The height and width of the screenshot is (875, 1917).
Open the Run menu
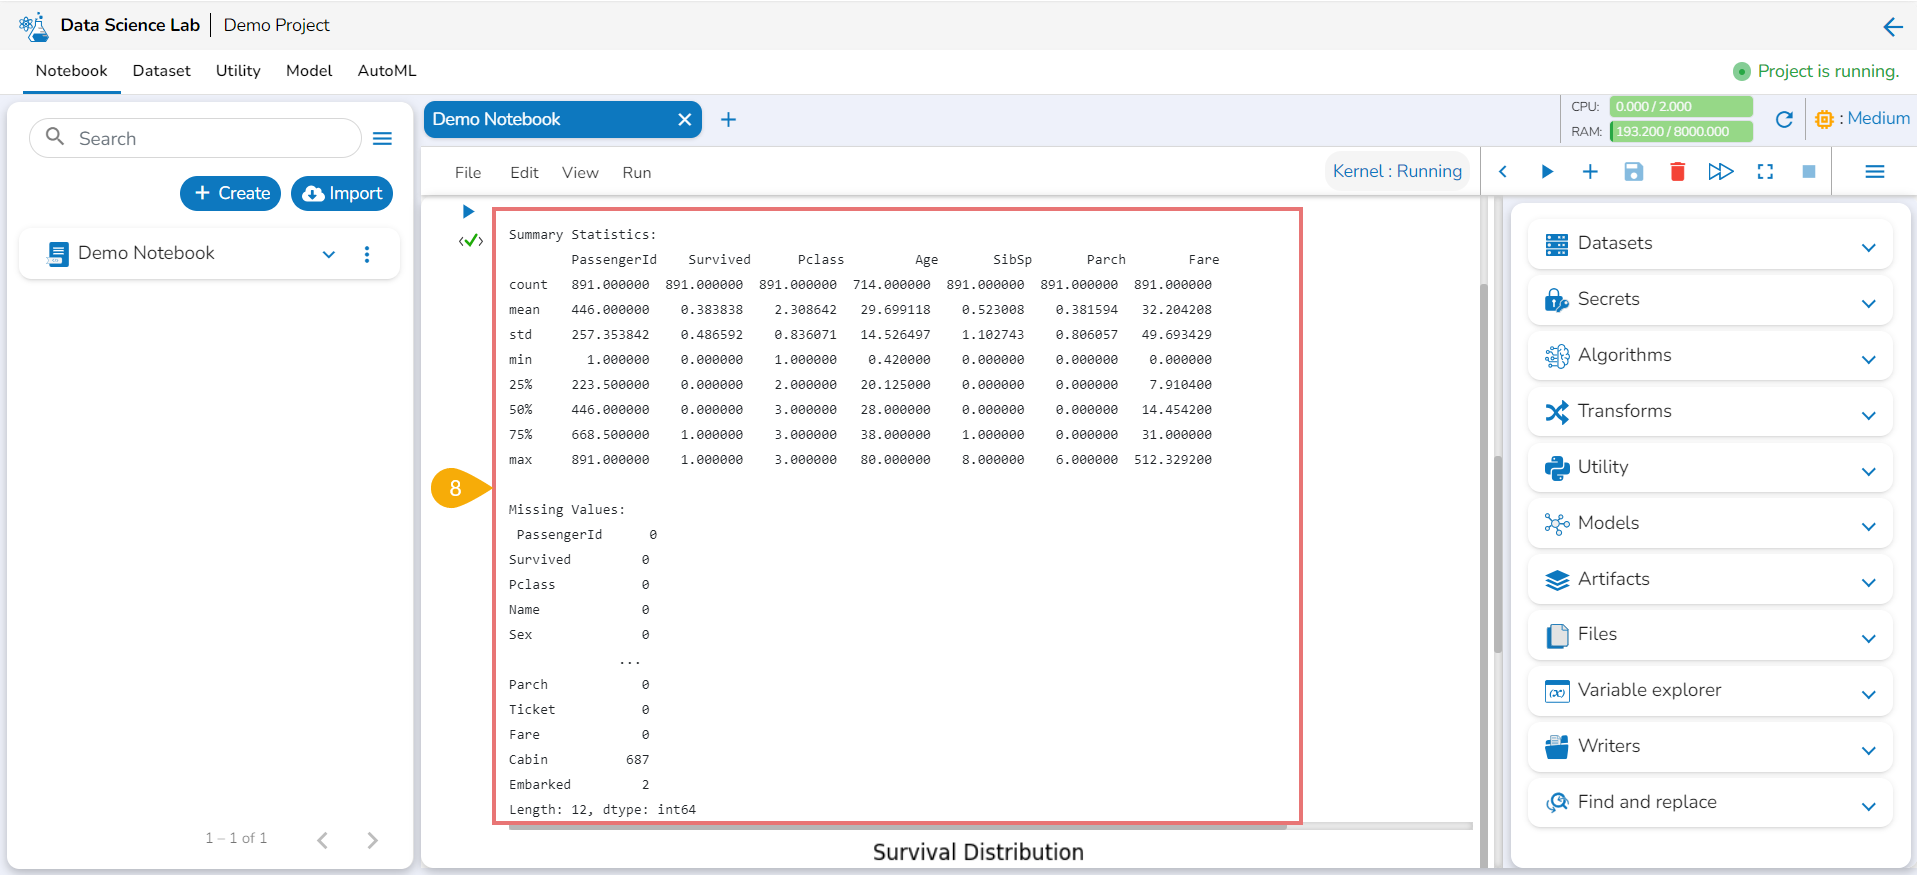[x=636, y=173]
